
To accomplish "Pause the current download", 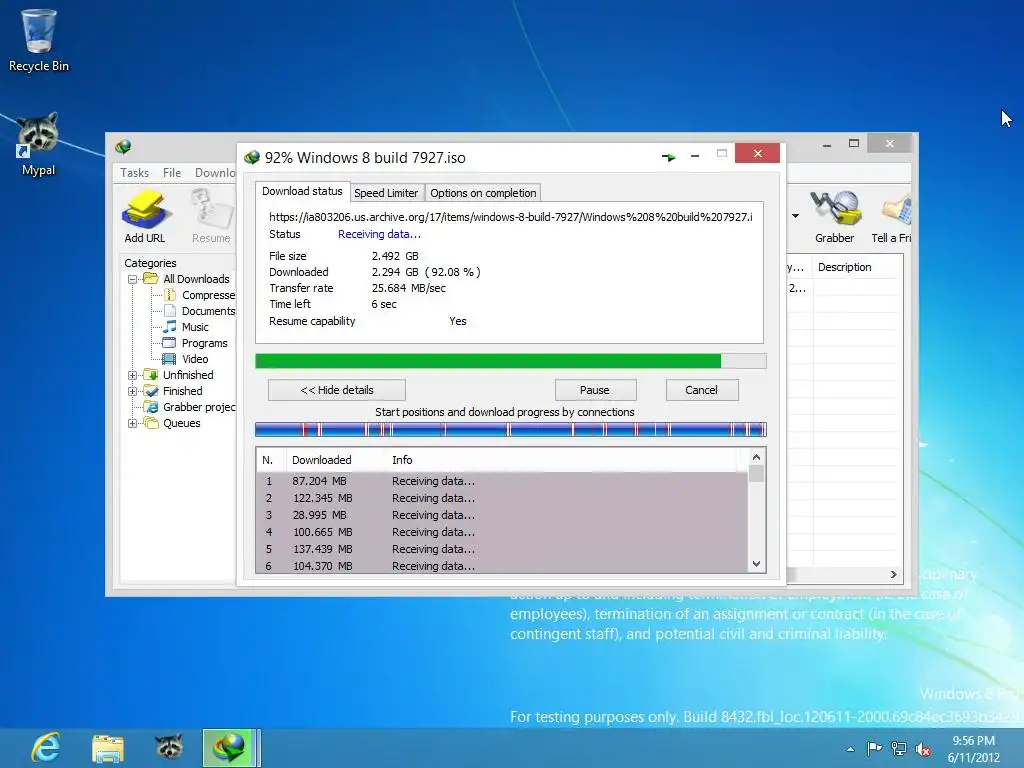I will pos(595,390).
